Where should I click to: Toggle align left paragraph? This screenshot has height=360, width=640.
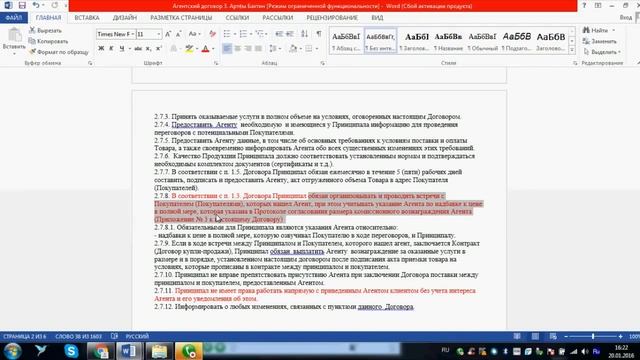point(227,49)
